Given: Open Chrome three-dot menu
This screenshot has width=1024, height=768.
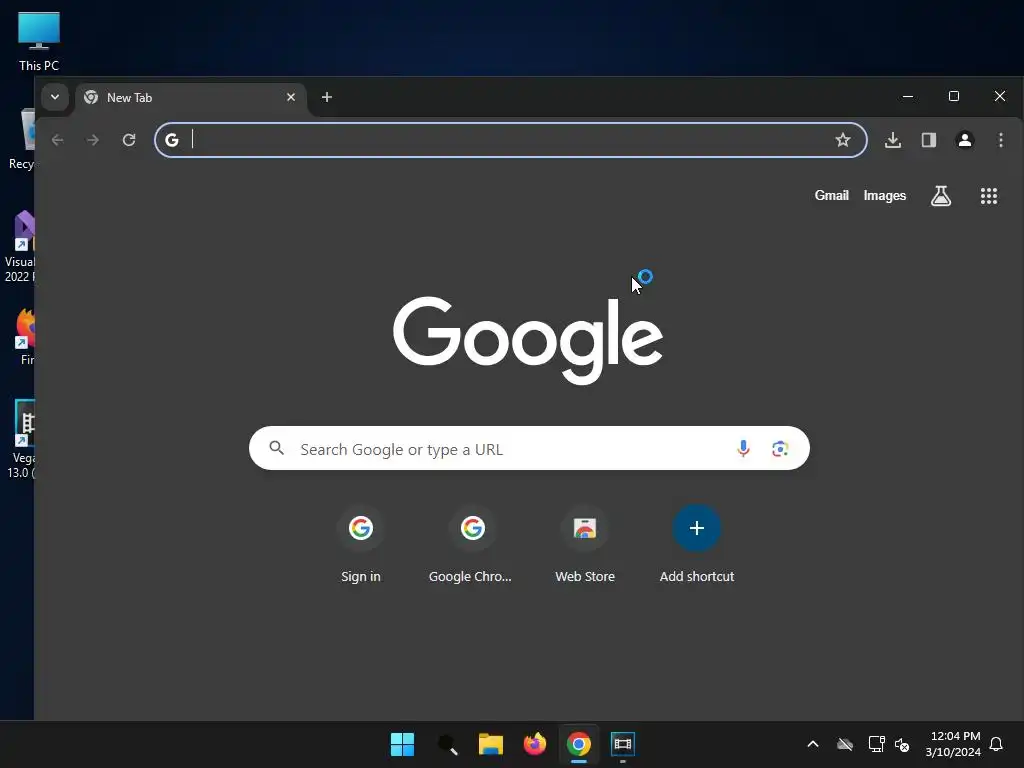Looking at the screenshot, I should tap(1000, 140).
